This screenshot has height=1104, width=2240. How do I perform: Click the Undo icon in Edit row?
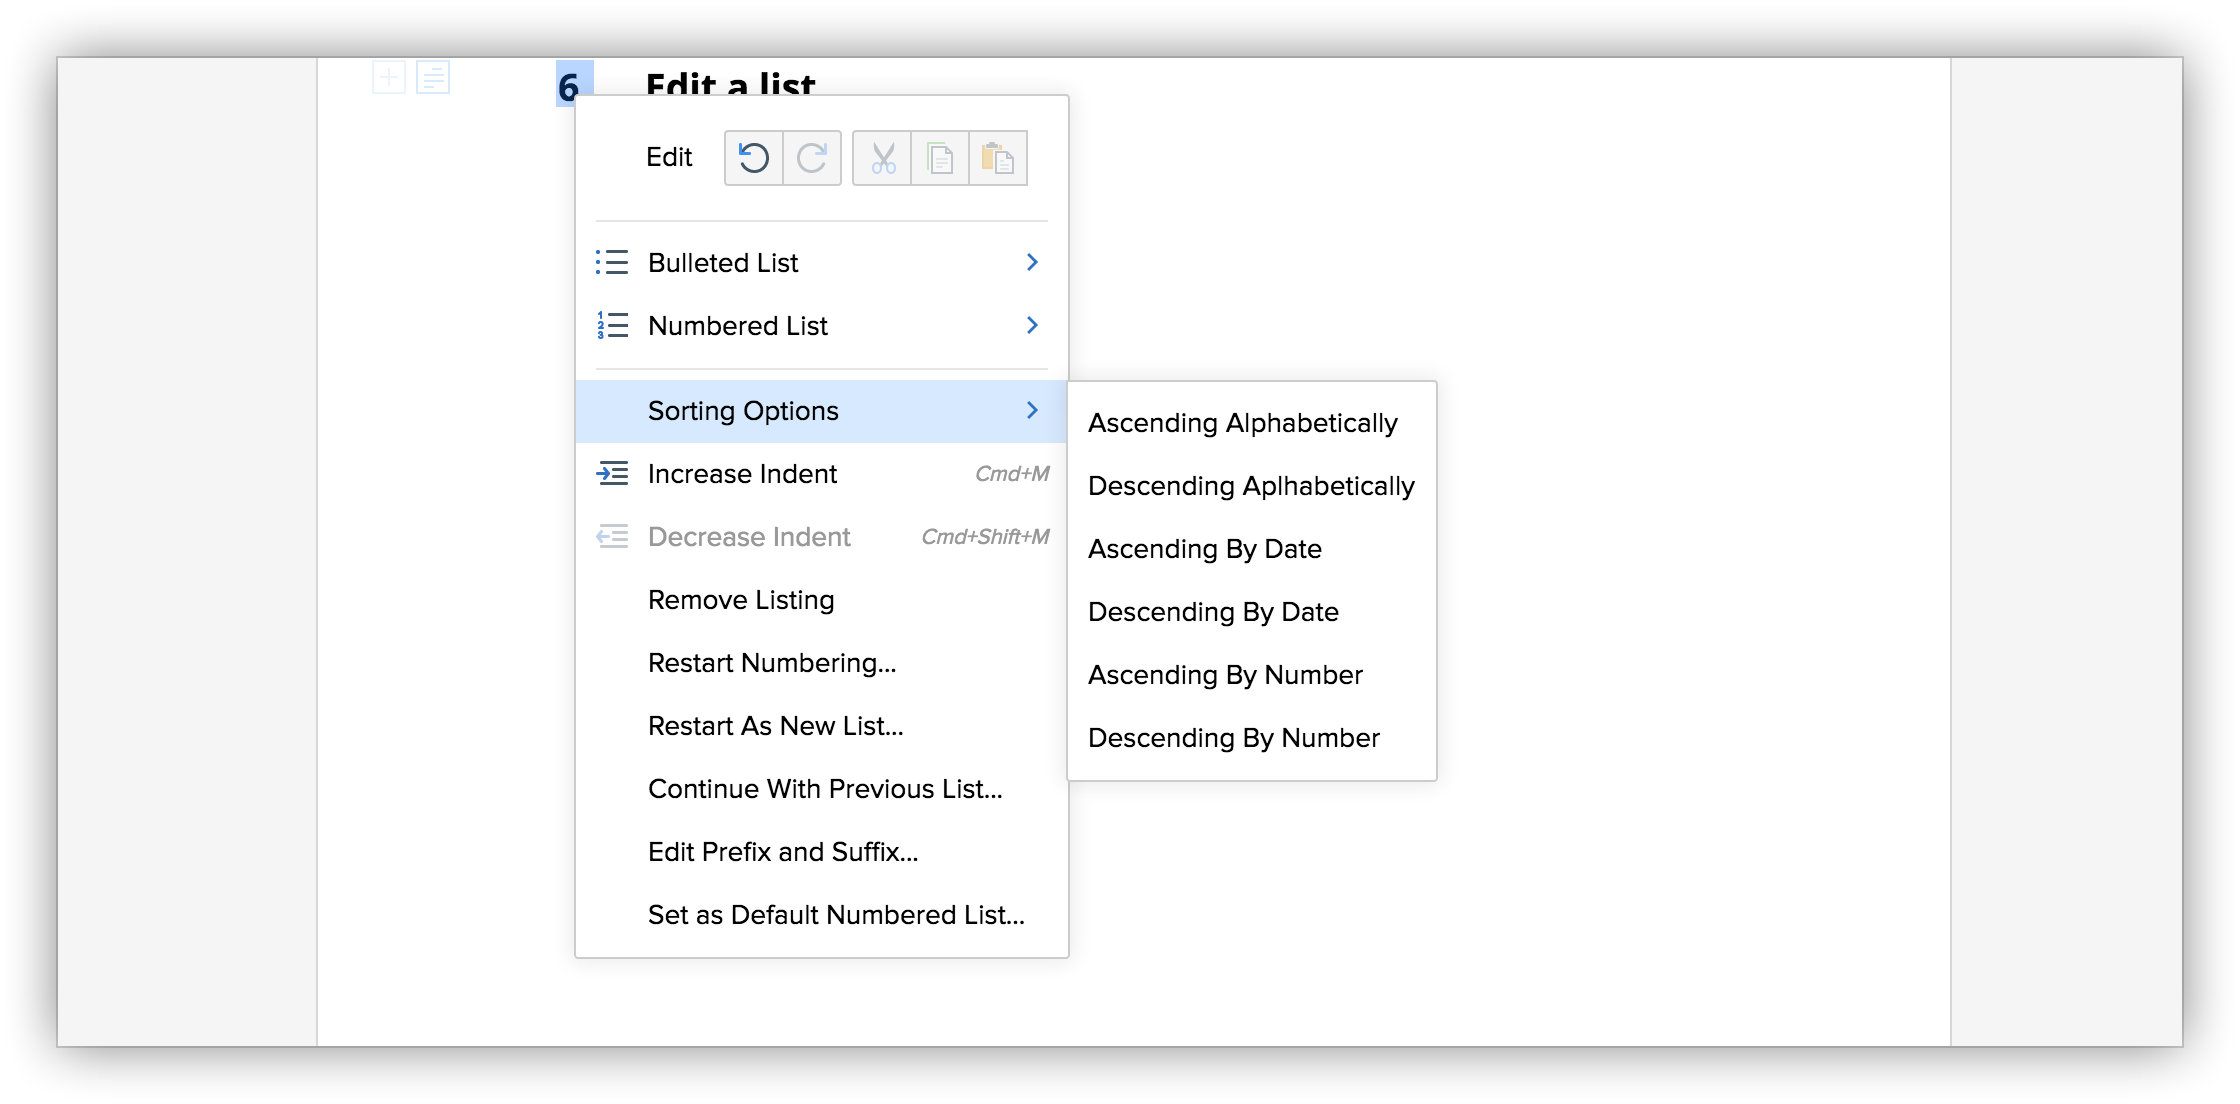click(754, 158)
